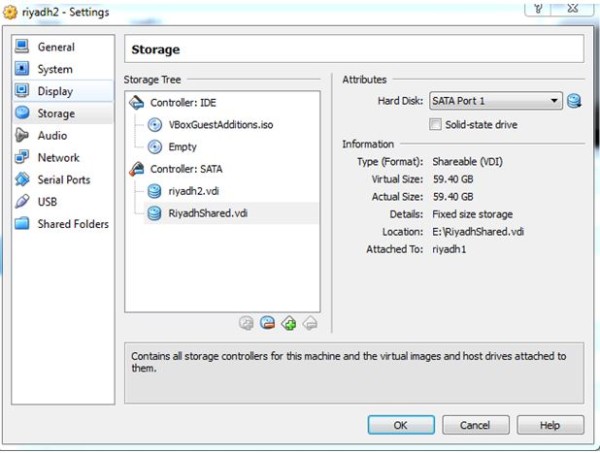This screenshot has width=600, height=453.
Task: Click the Cancel button
Action: pos(476,425)
